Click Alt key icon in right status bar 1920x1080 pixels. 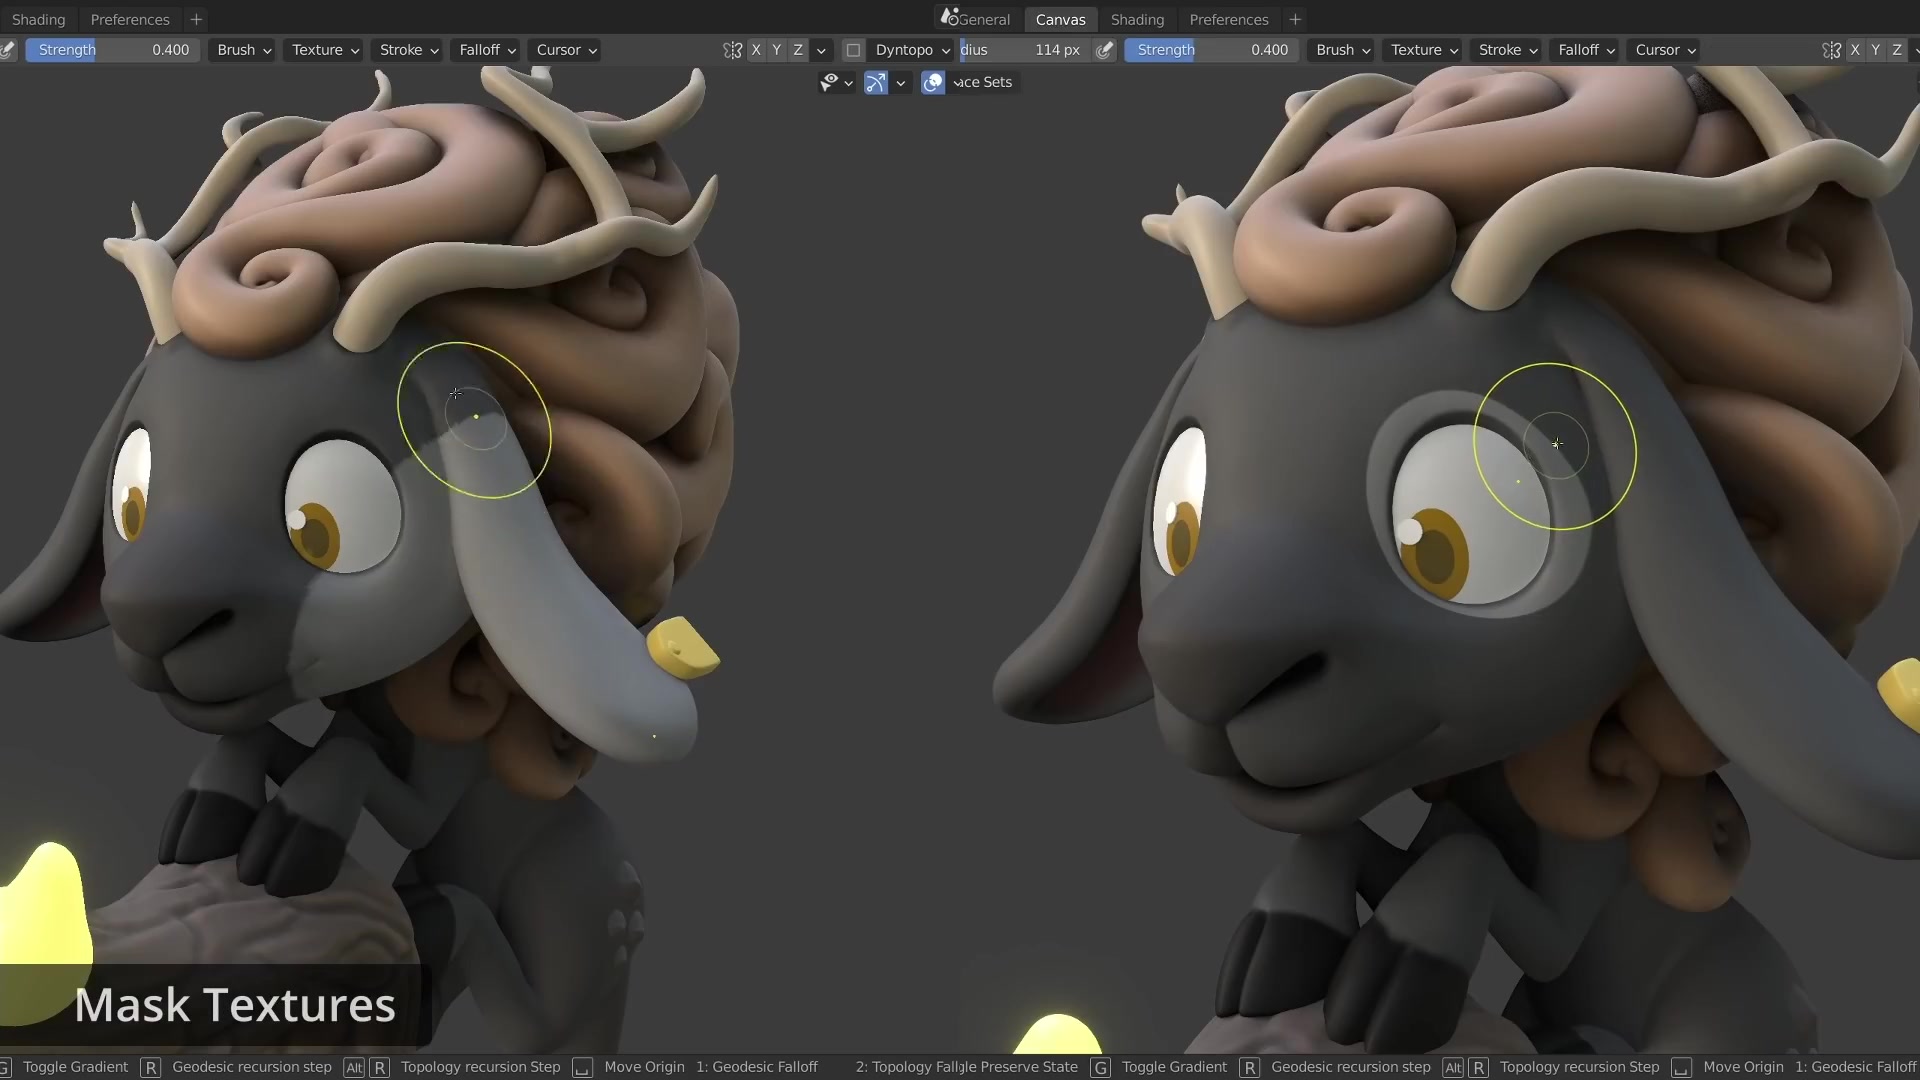click(1453, 1068)
